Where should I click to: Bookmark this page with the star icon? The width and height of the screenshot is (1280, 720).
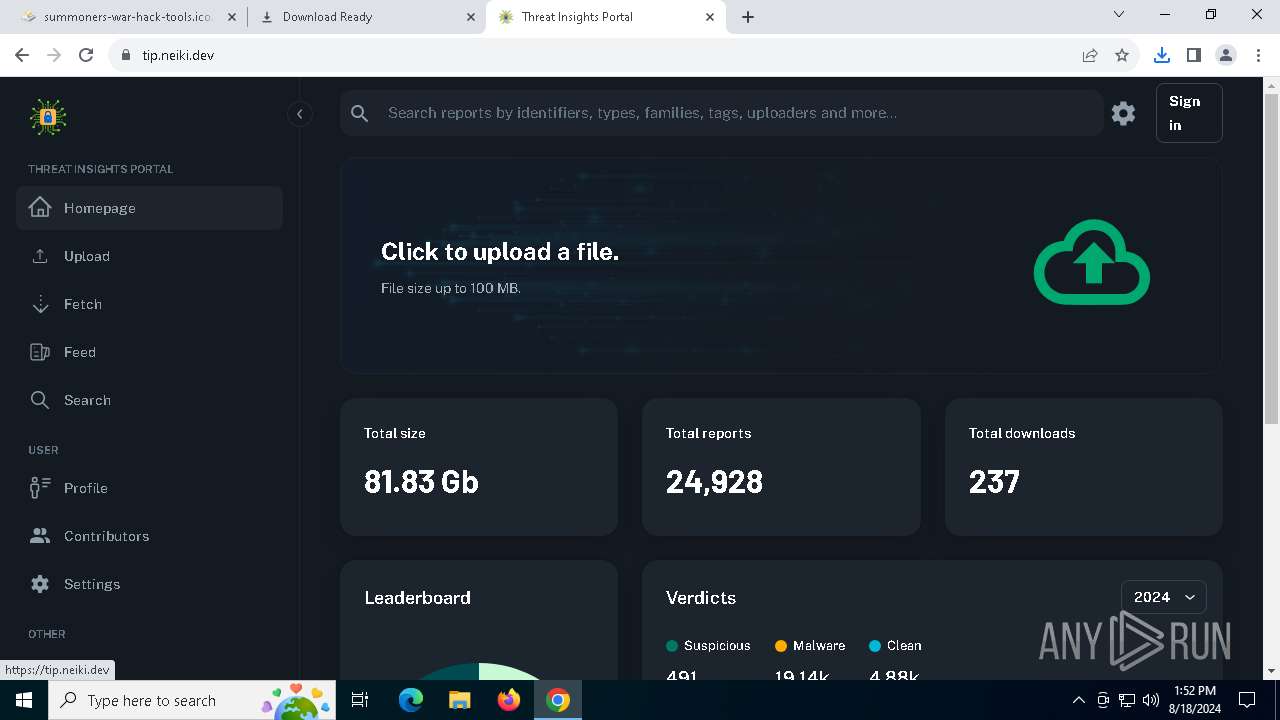click(x=1122, y=55)
